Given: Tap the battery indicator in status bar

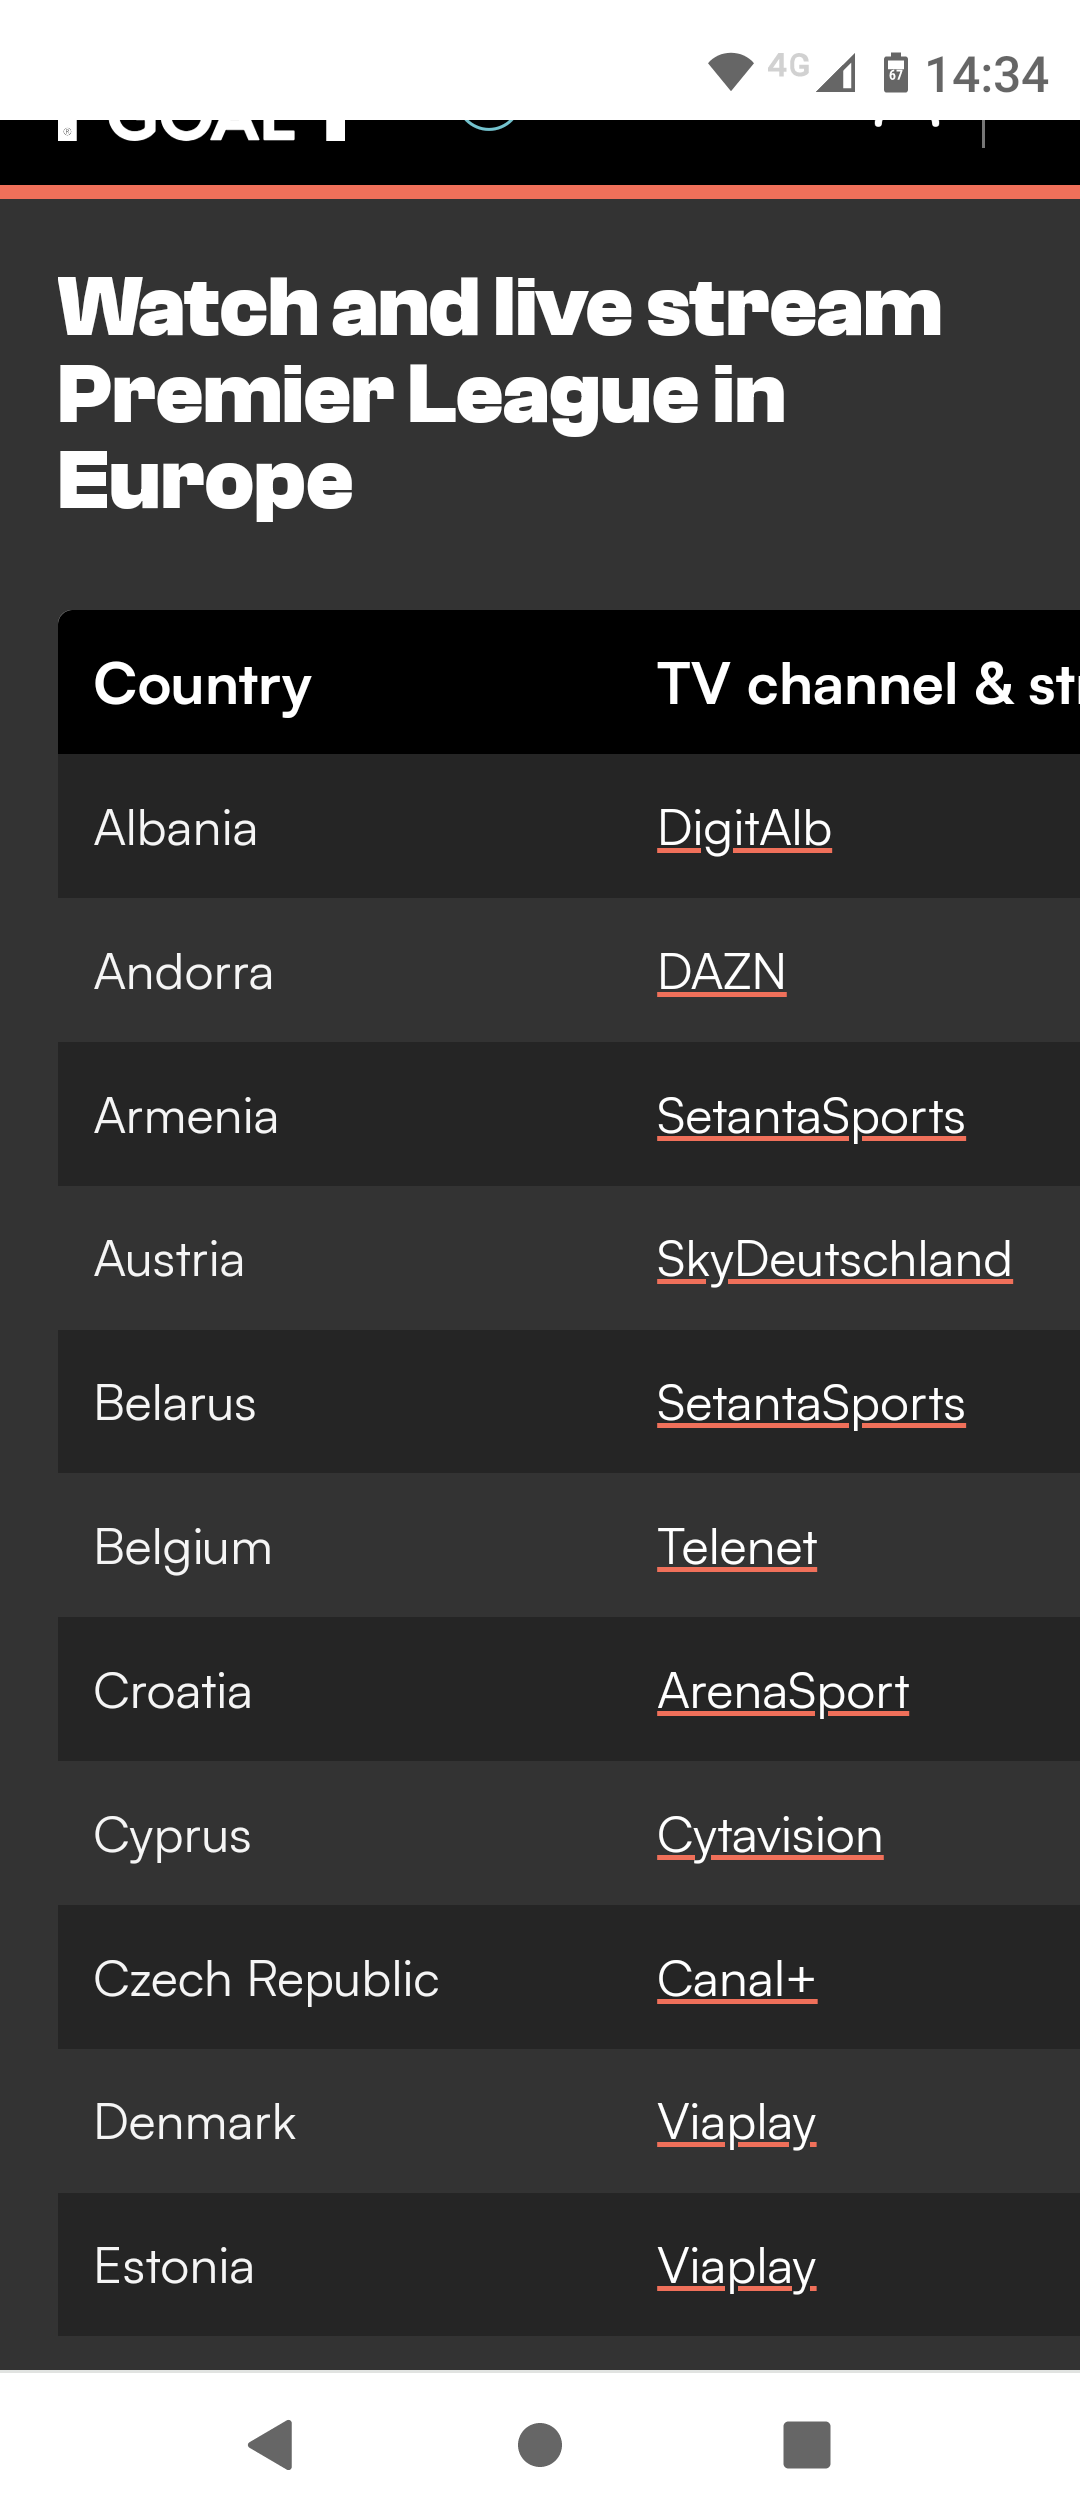Looking at the screenshot, I should pyautogui.click(x=896, y=73).
